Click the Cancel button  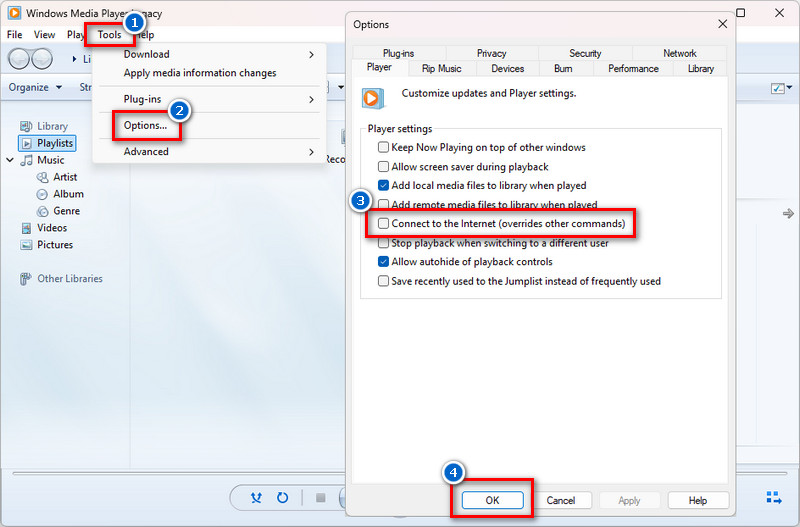pyautogui.click(x=561, y=500)
